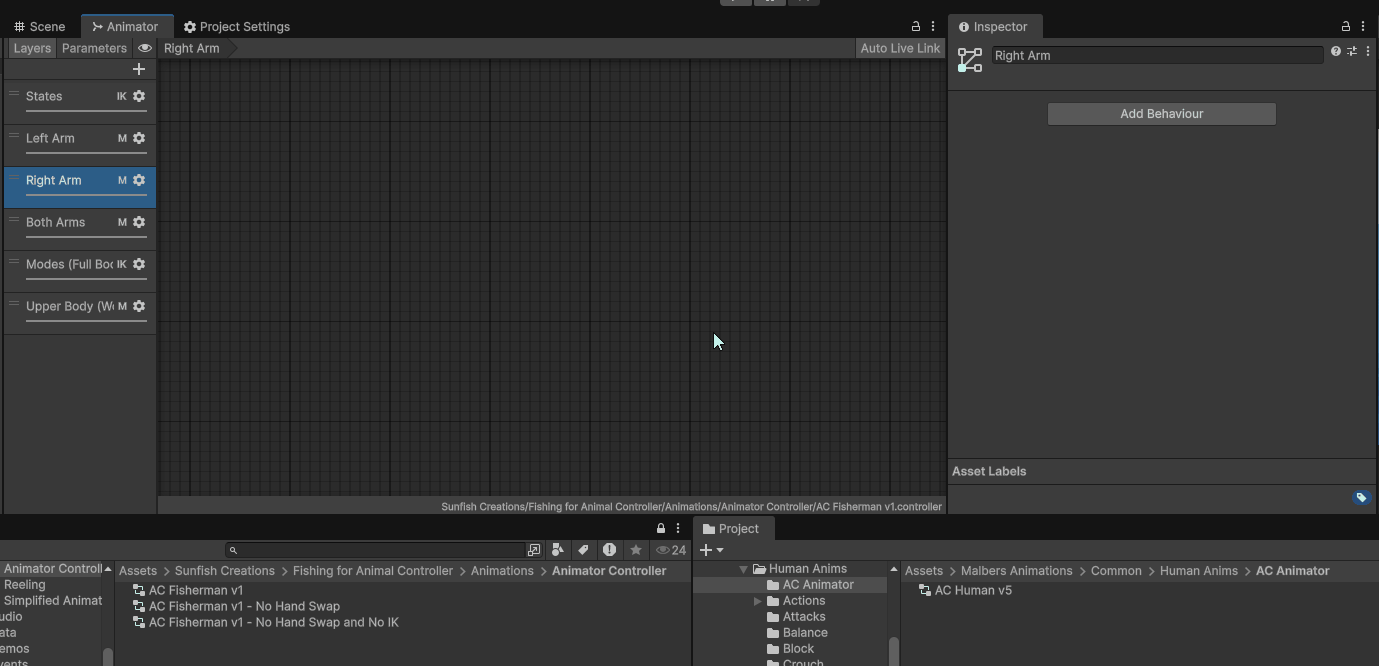Open the Project create plus dropdown
1379x666 pixels.
point(711,550)
